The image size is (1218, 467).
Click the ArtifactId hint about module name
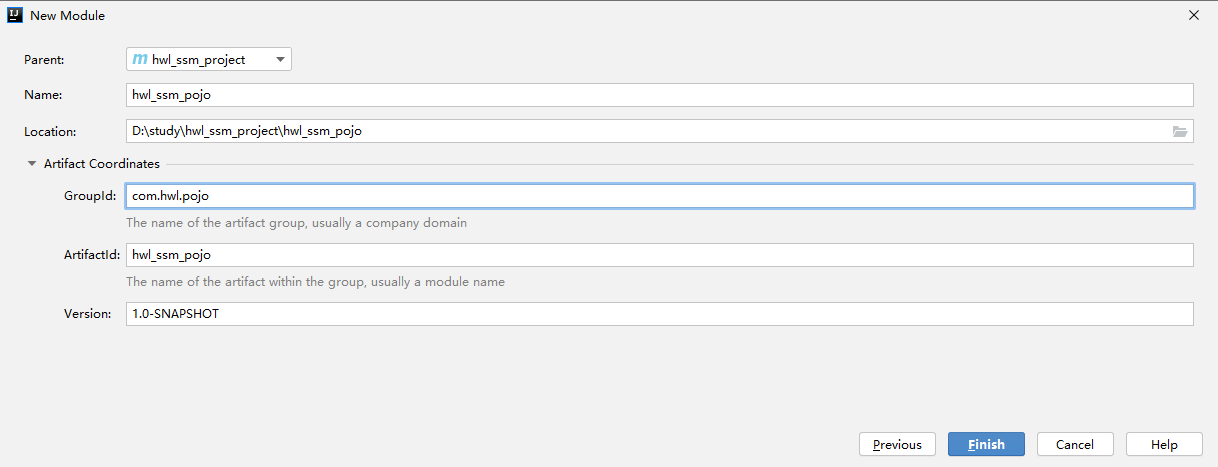pos(315,282)
